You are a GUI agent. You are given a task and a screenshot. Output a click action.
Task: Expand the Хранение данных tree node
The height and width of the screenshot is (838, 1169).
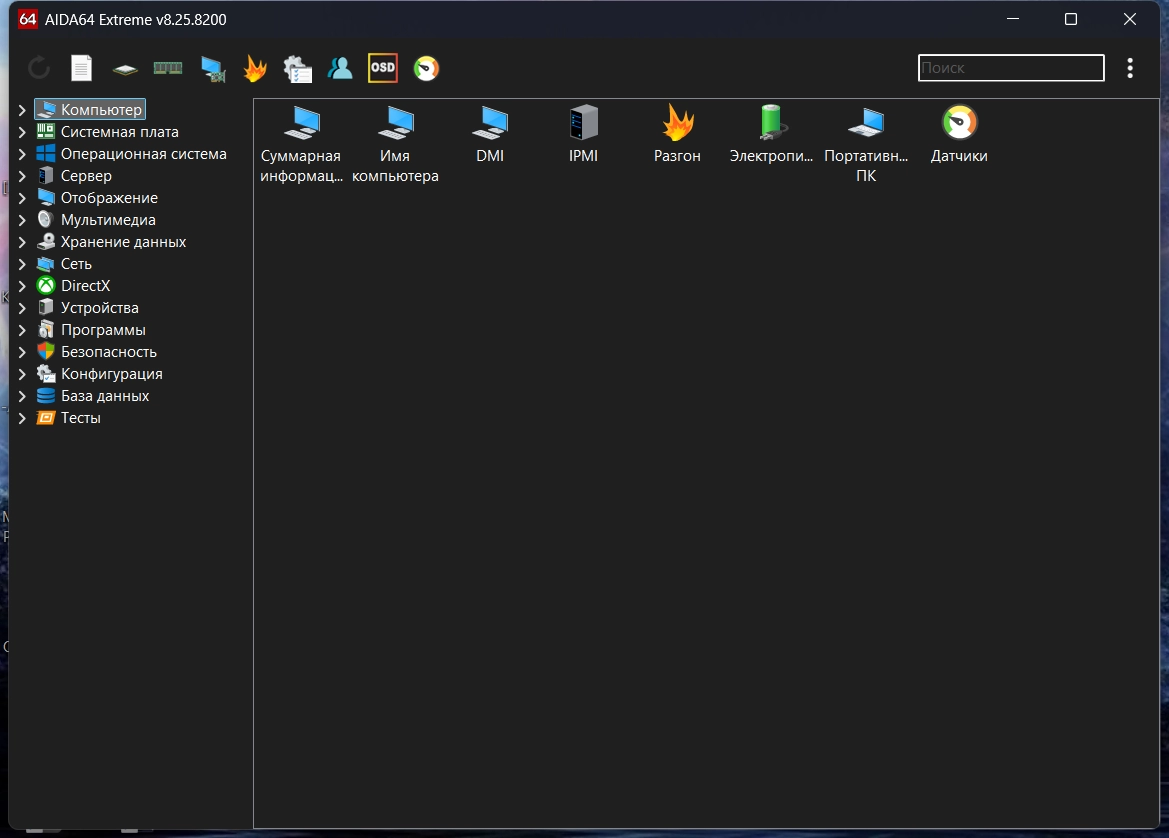click(x=22, y=242)
